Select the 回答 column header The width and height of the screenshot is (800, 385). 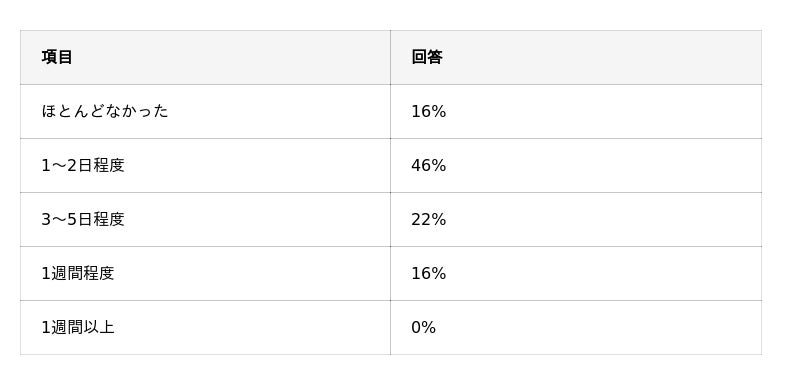[427, 57]
